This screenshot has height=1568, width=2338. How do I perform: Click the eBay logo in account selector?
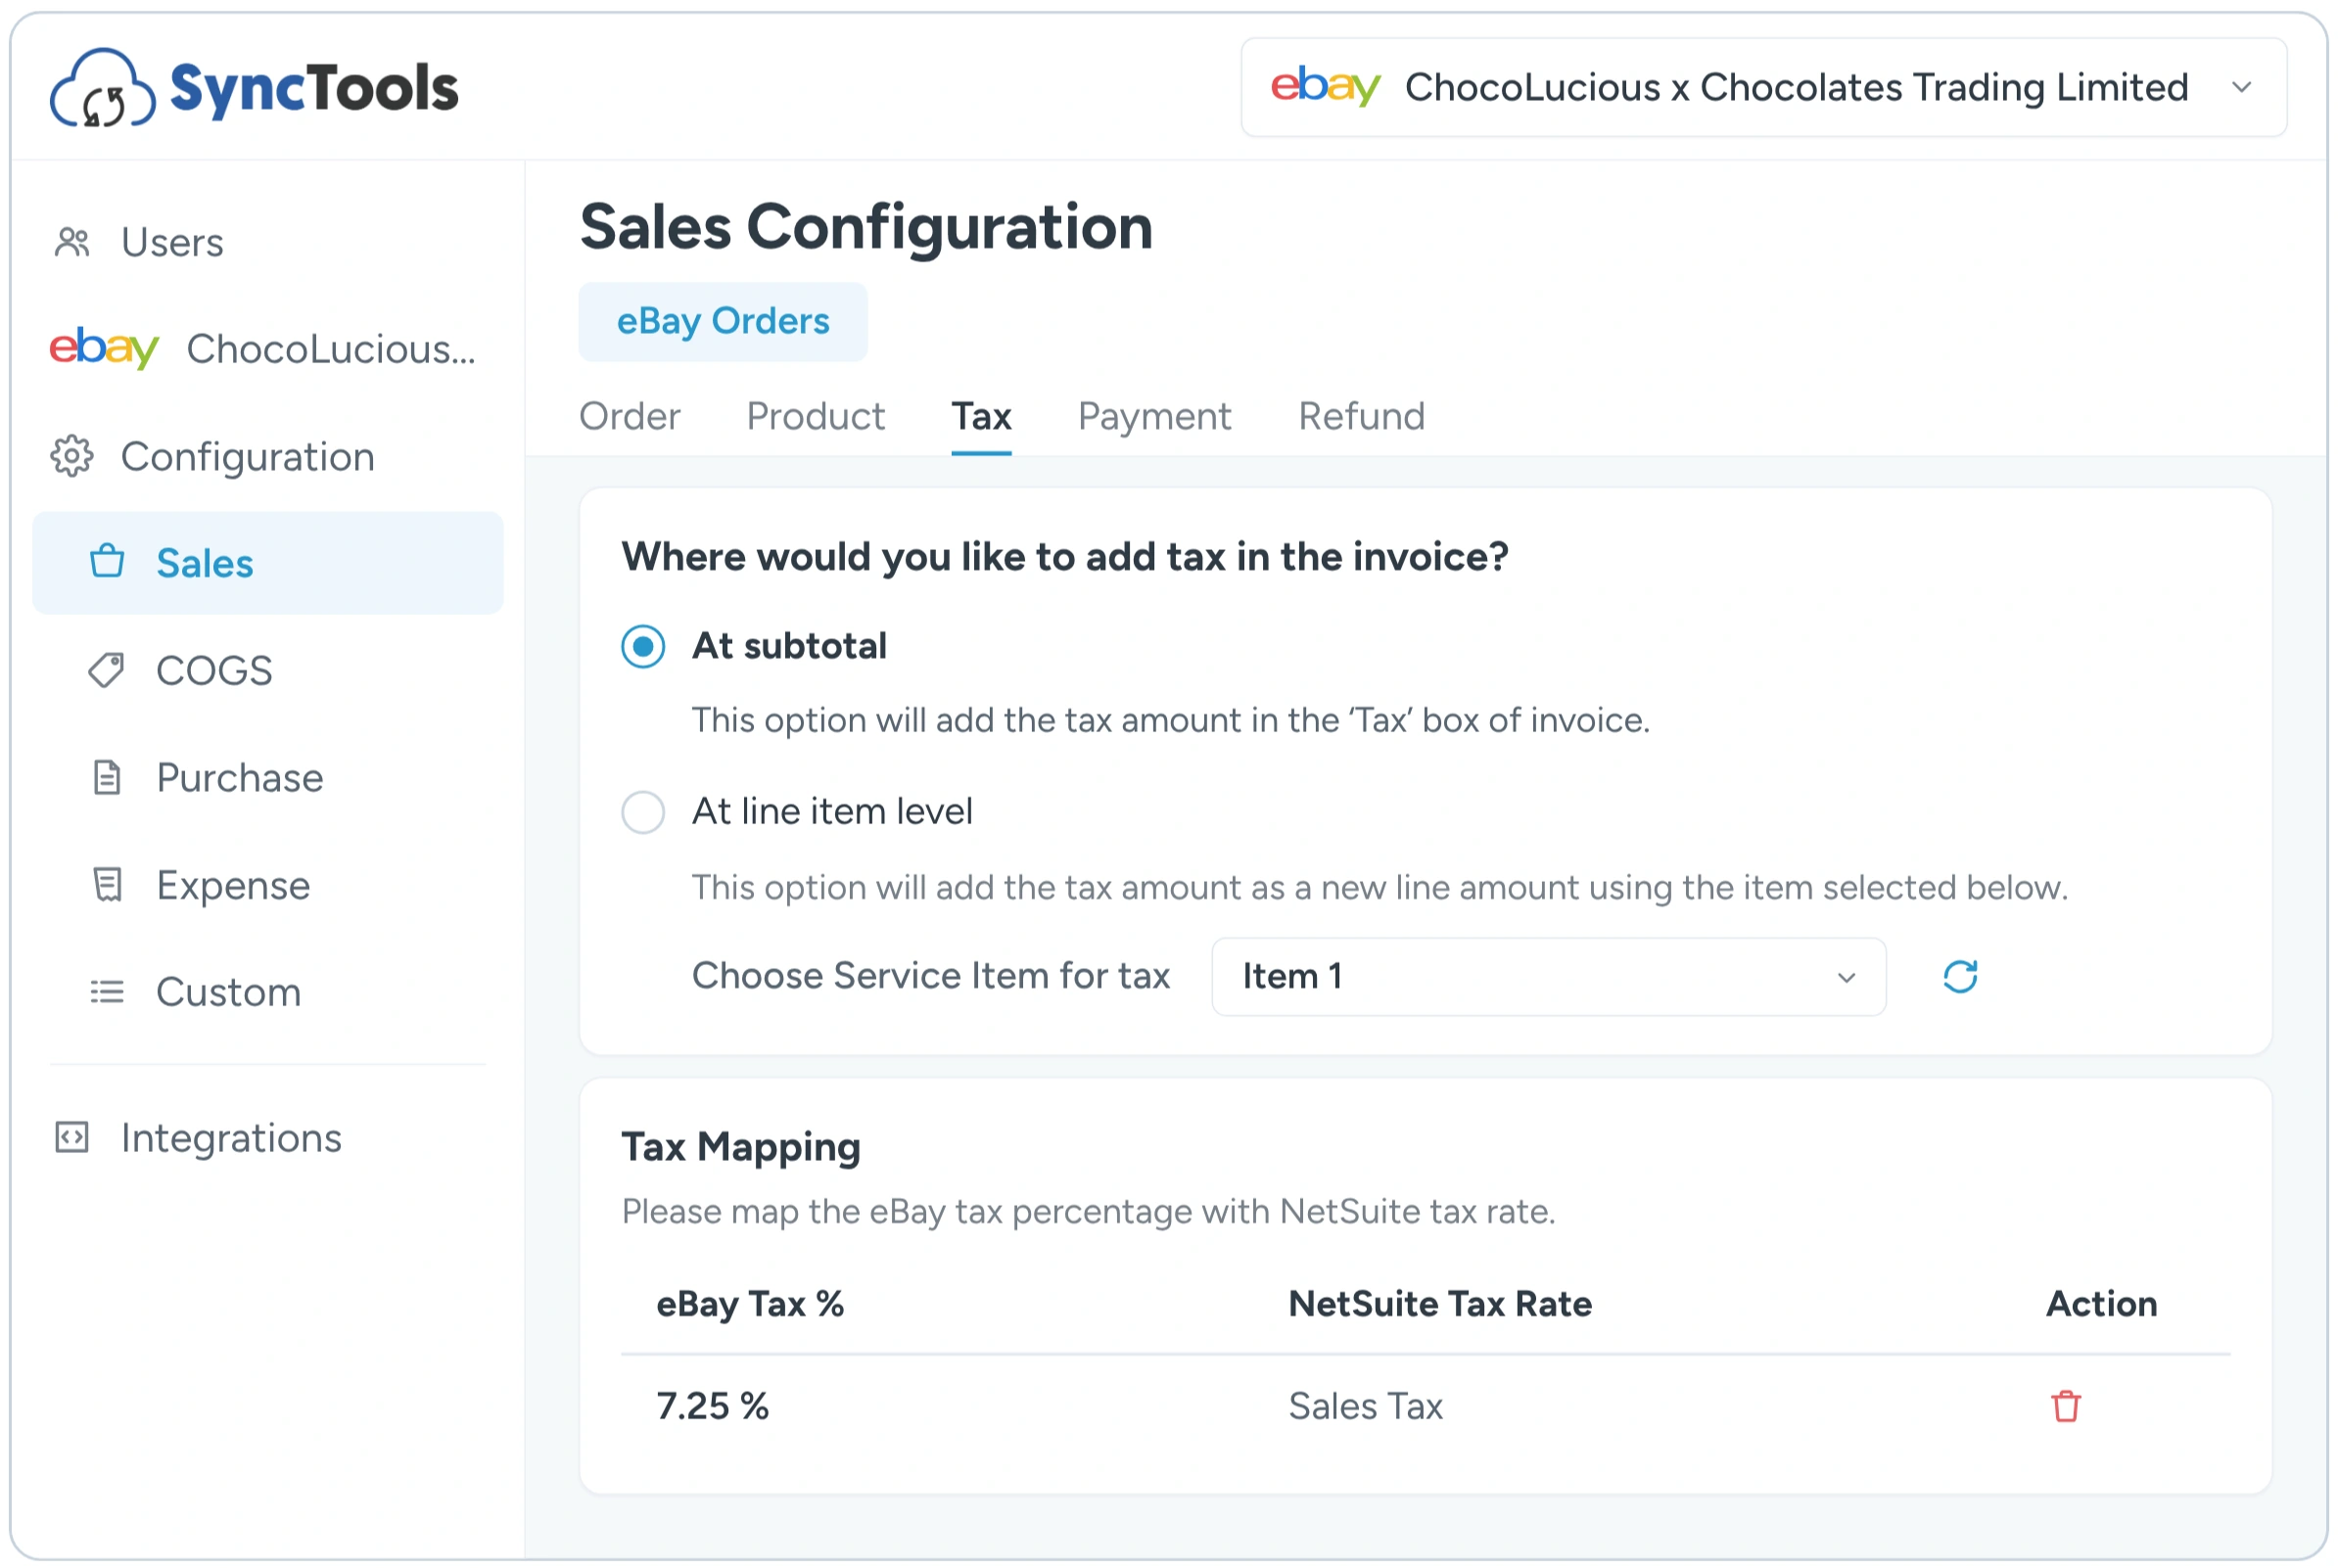[x=1325, y=87]
